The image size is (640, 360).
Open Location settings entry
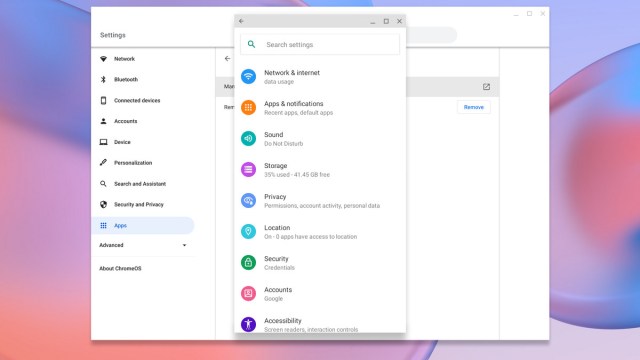[320, 232]
